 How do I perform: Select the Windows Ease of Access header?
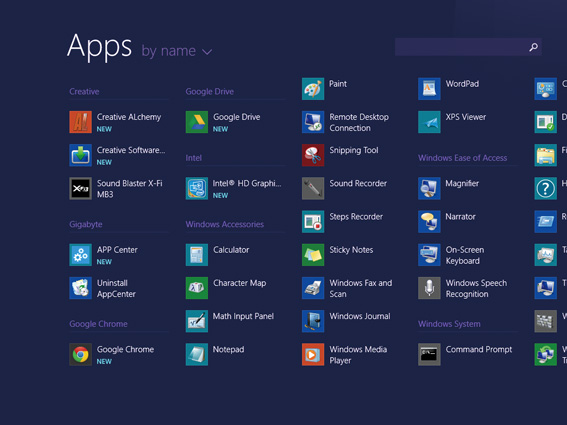462,158
